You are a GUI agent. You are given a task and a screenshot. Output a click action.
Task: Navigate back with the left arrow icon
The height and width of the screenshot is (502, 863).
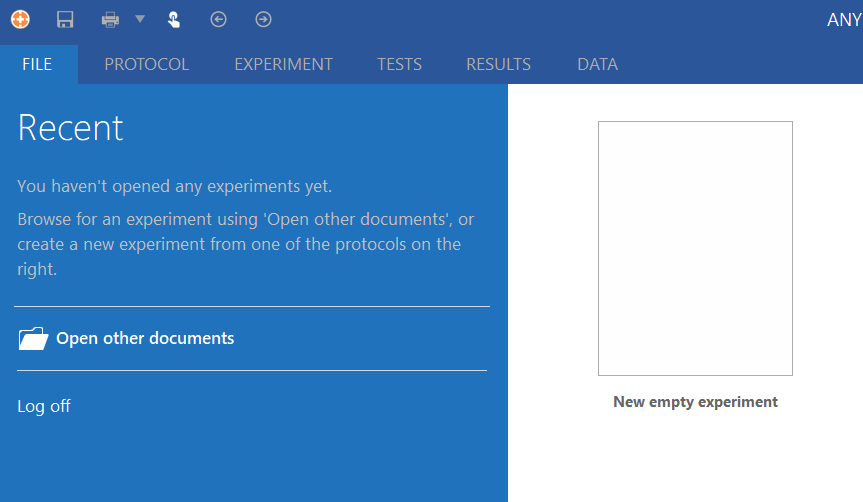219,20
